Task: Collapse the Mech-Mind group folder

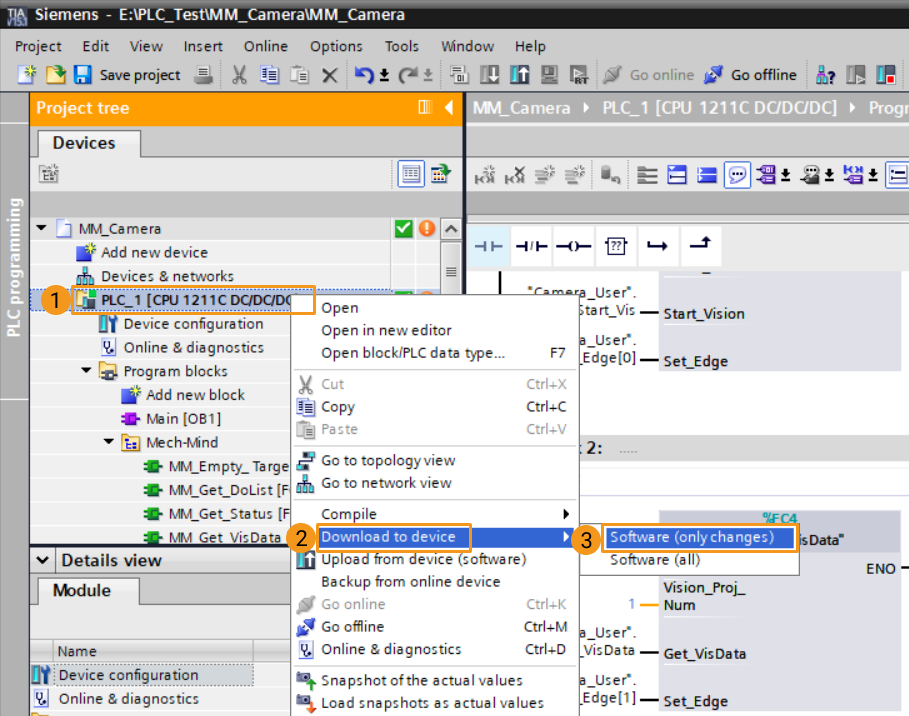Action: pyautogui.click(x=108, y=442)
